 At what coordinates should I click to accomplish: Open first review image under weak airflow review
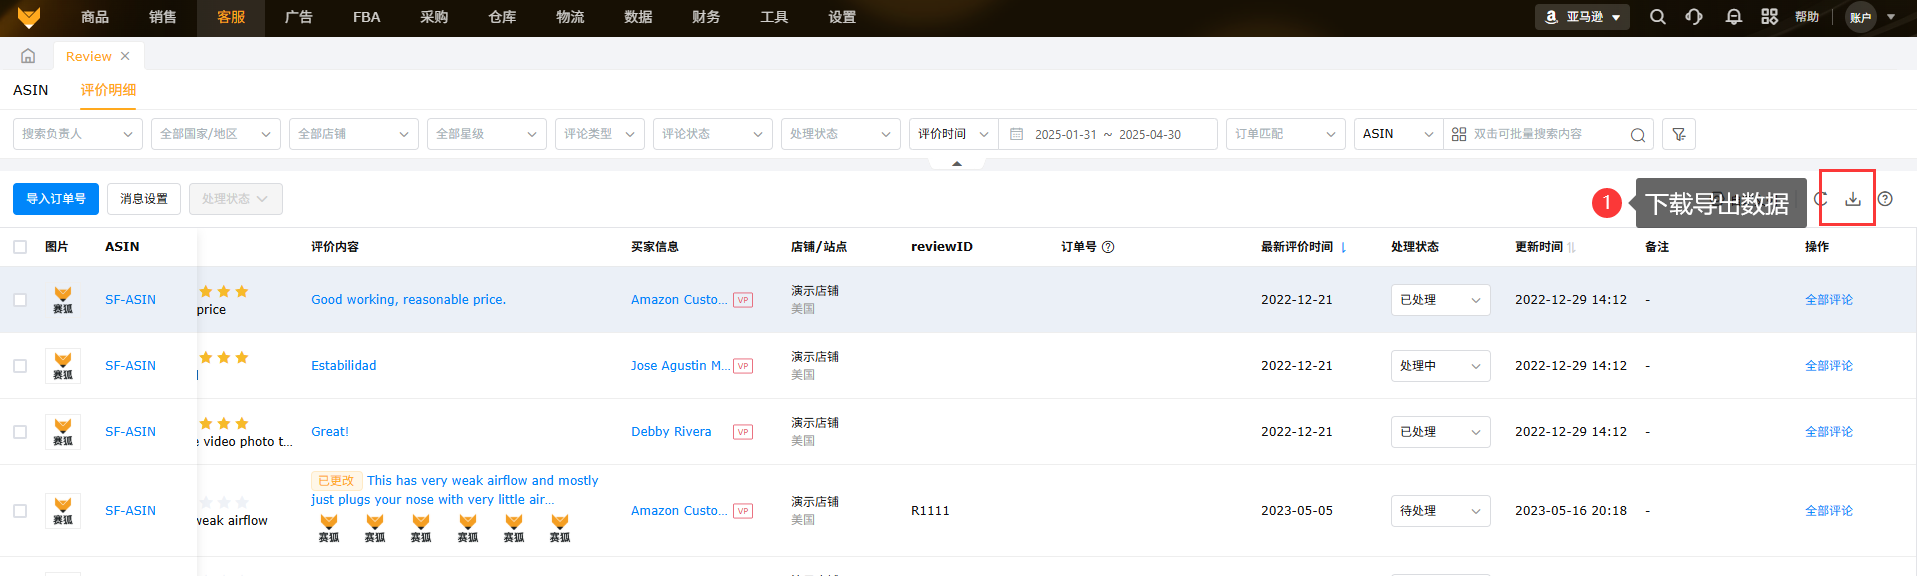point(329,528)
